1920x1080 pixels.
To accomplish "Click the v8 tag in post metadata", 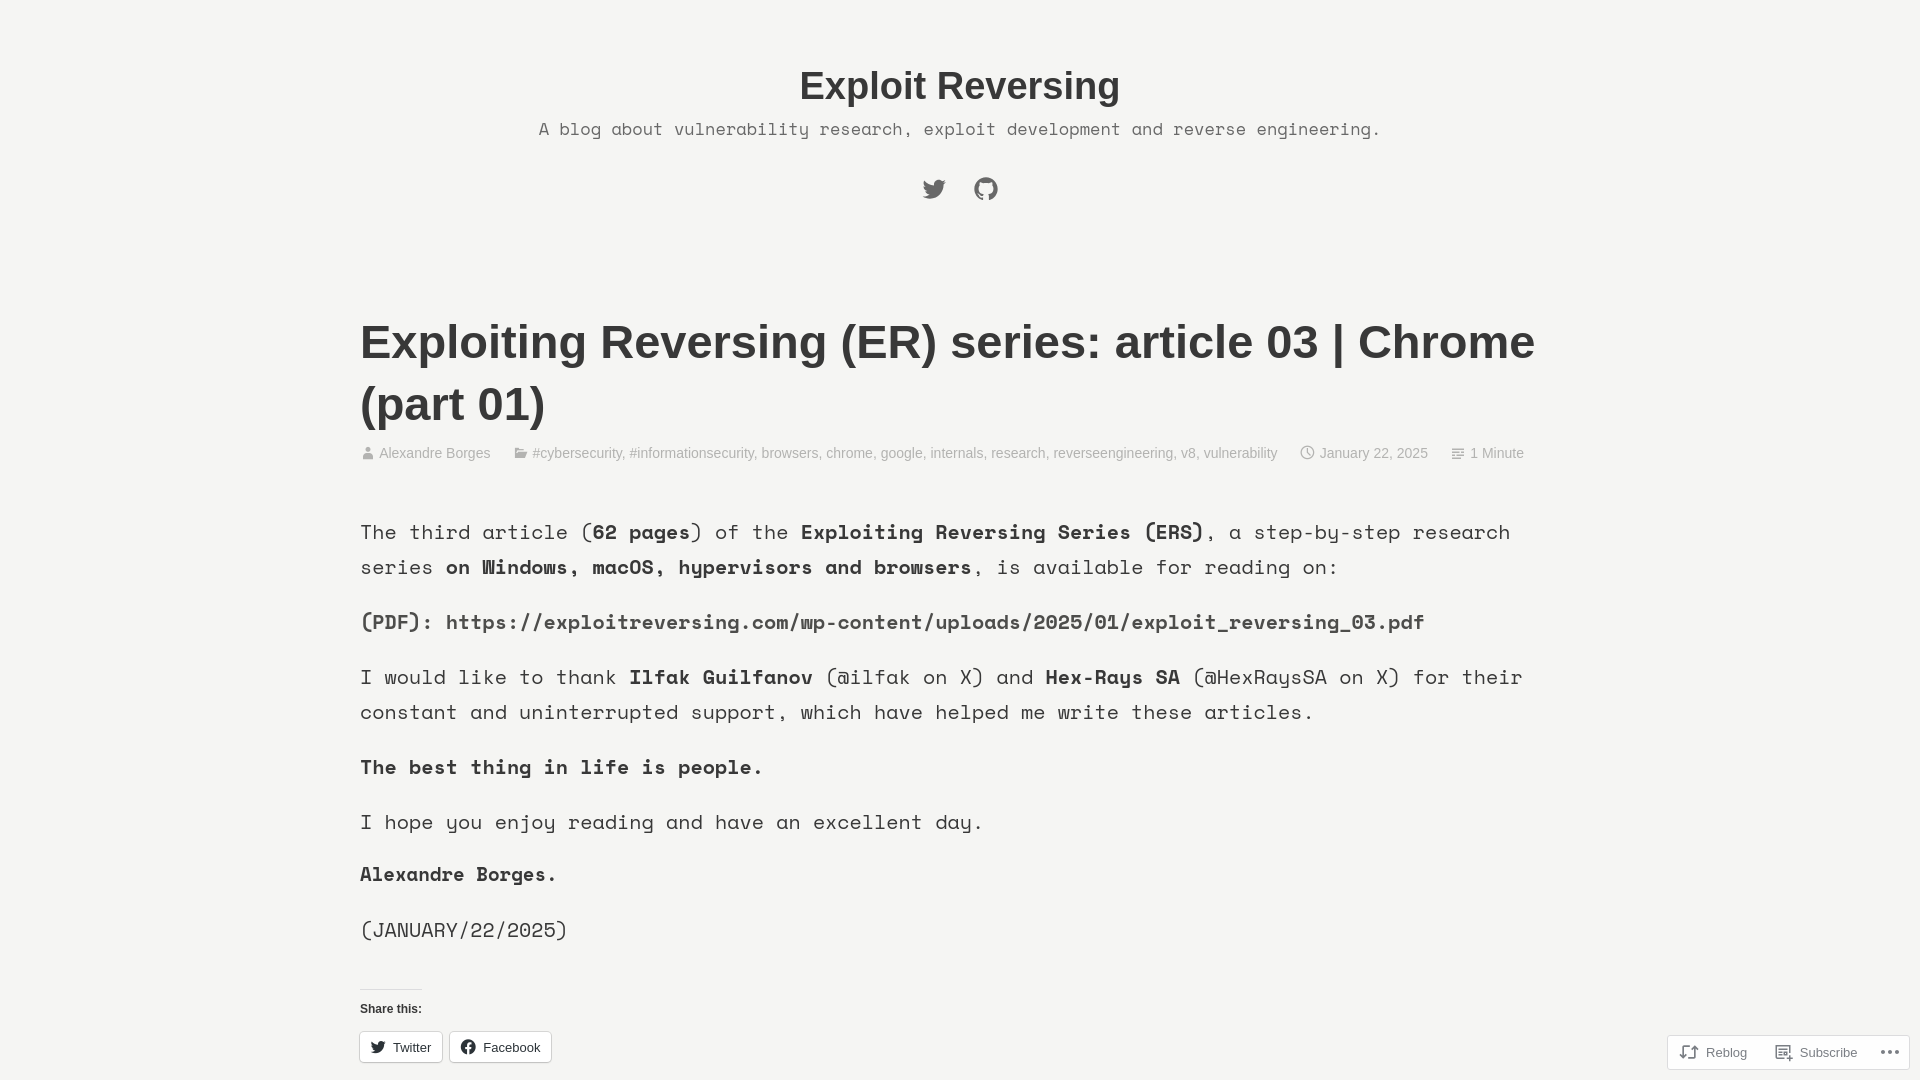I will [1187, 452].
